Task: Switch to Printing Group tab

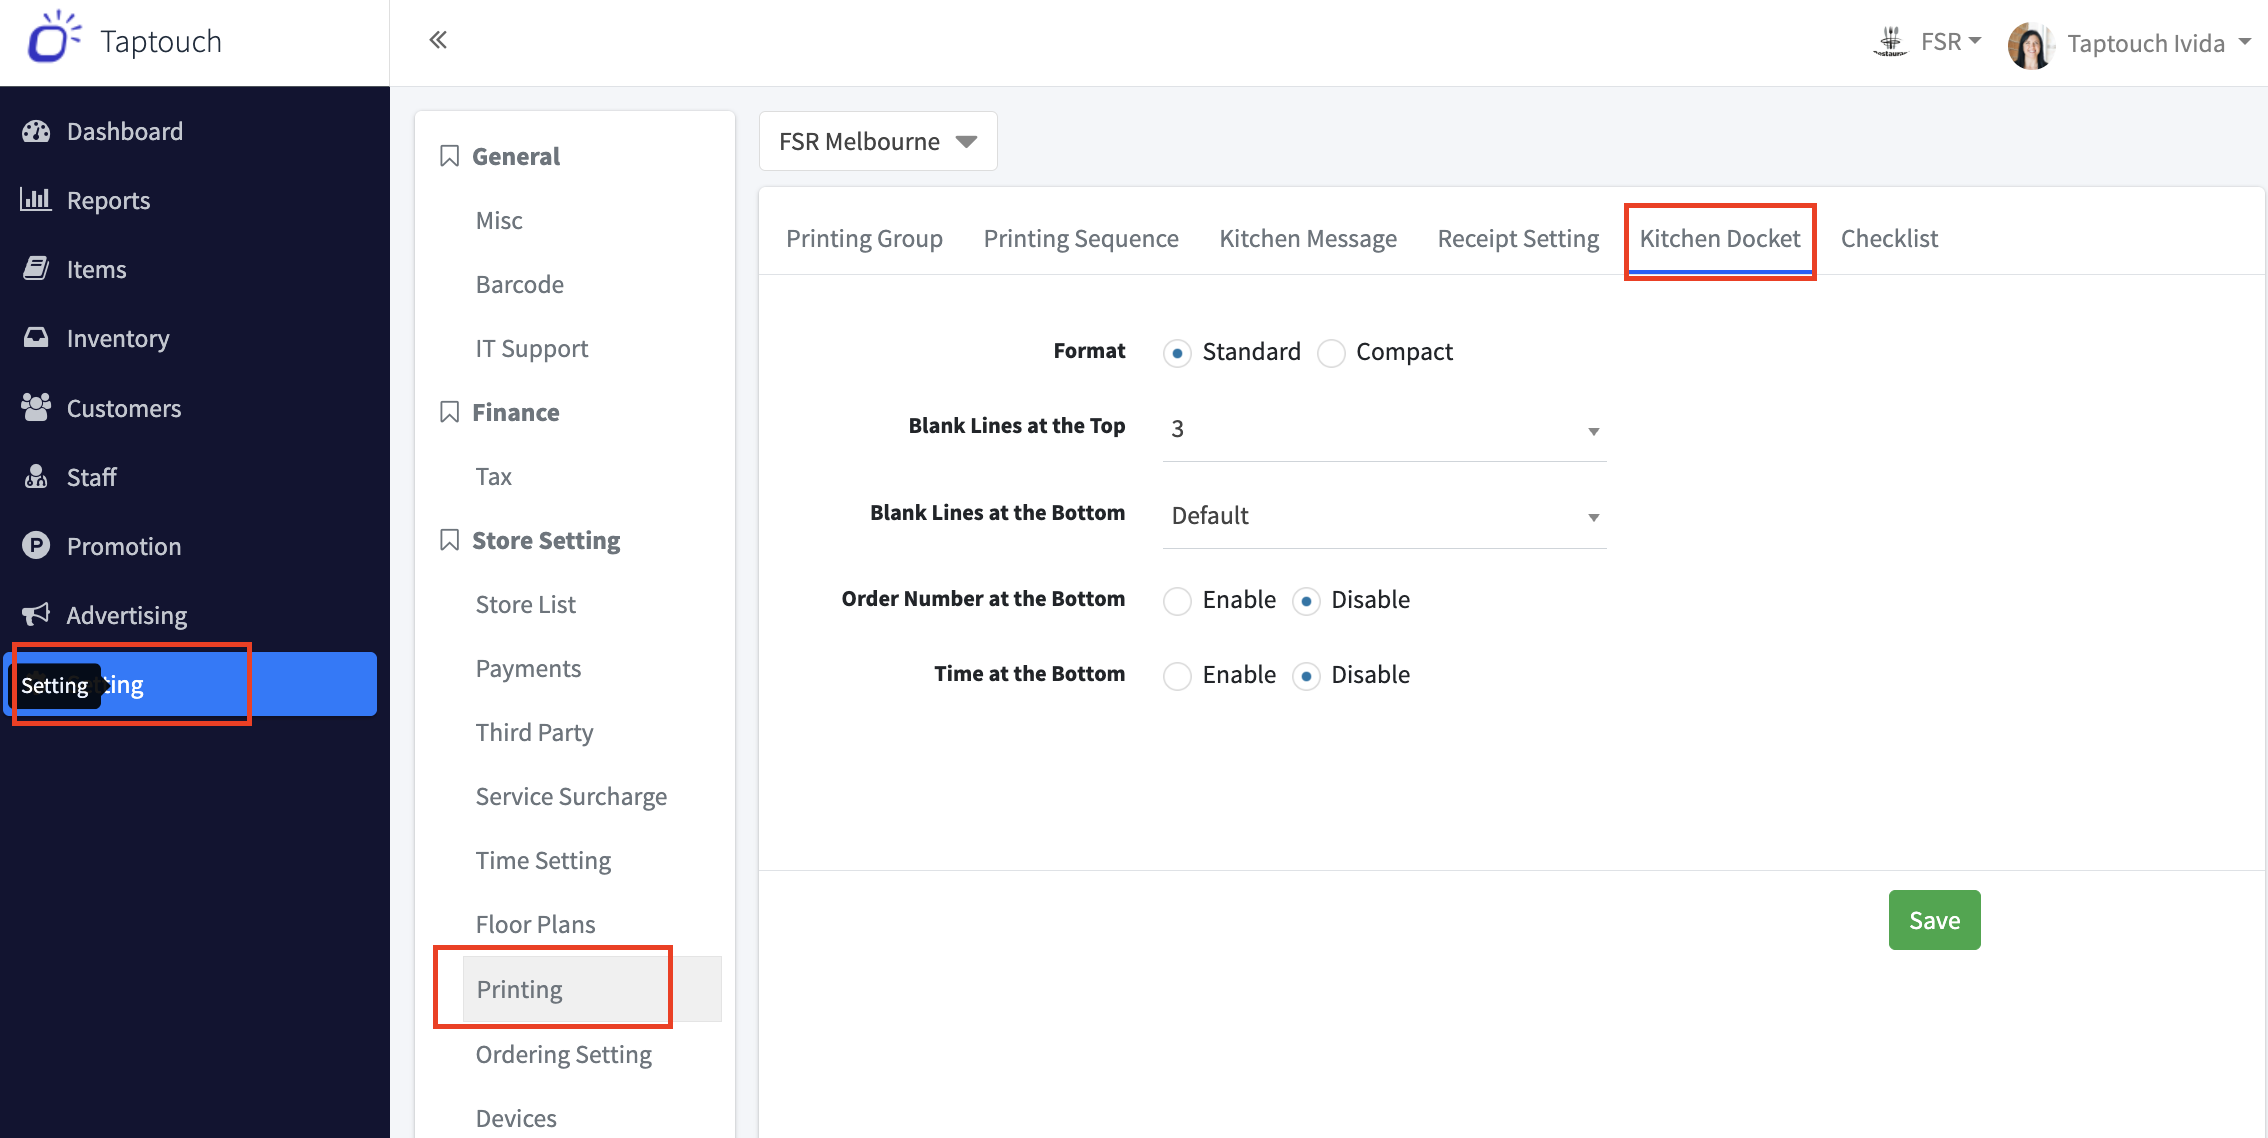Action: [864, 238]
